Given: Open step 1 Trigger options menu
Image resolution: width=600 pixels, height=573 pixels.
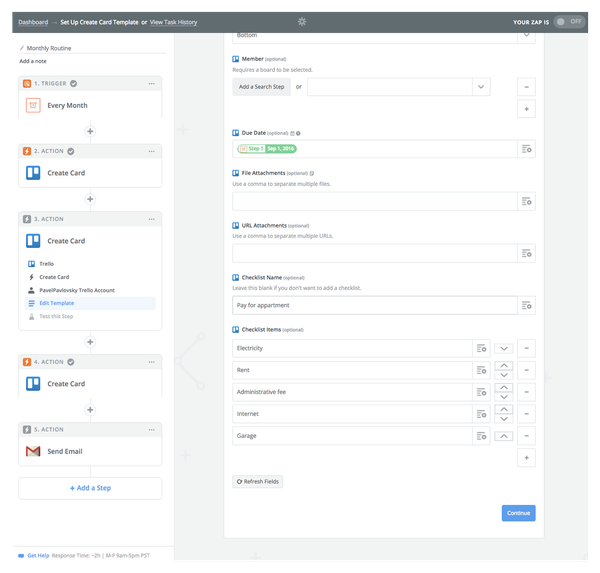Looking at the screenshot, I should (x=152, y=83).
